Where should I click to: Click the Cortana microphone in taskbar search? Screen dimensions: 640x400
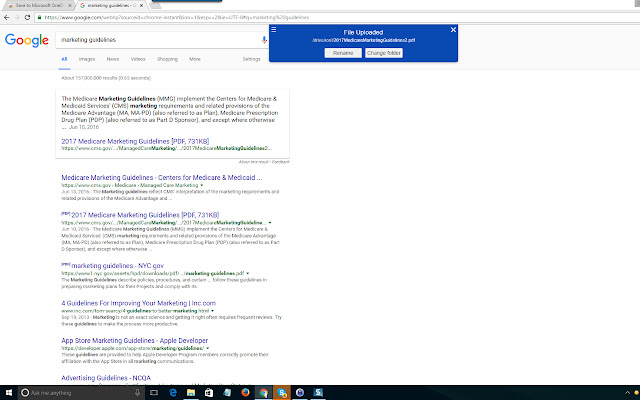(138, 393)
